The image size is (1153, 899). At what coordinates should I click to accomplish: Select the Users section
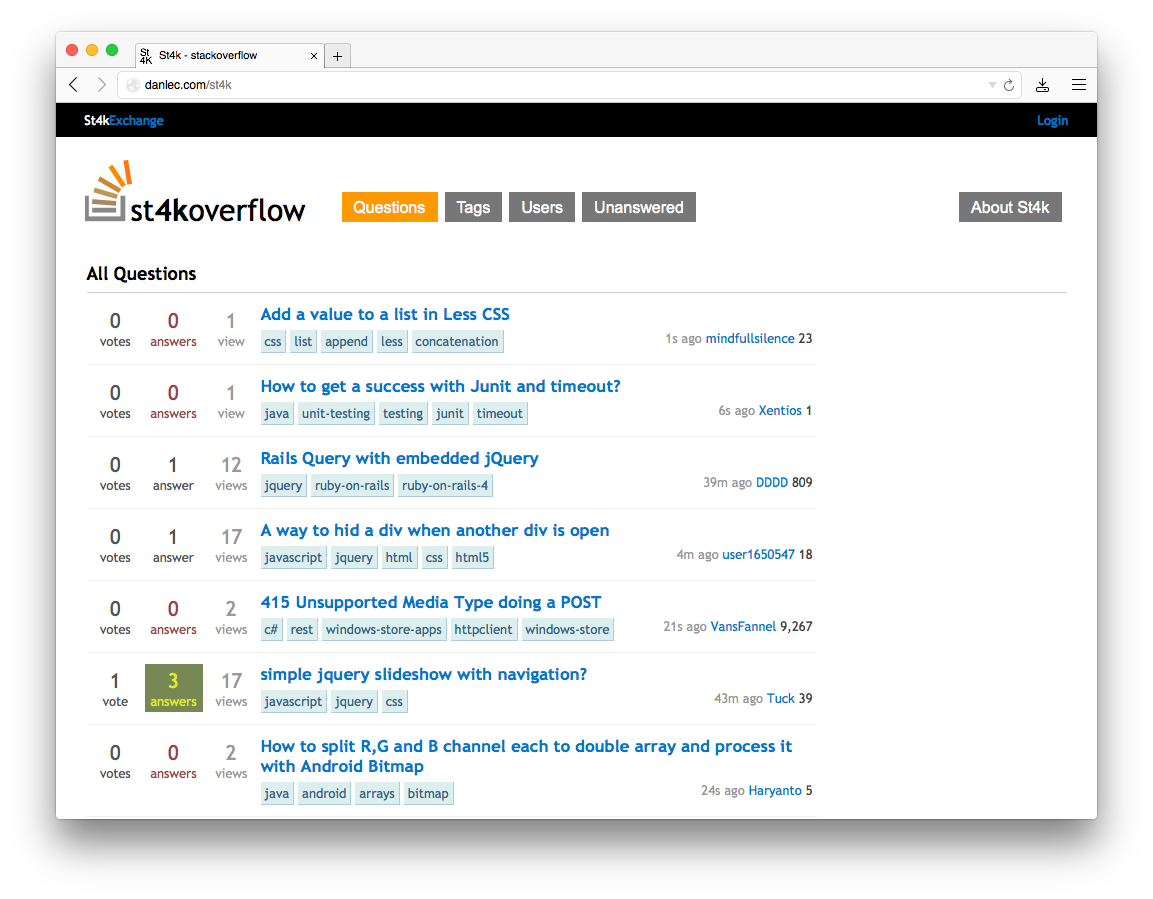541,207
